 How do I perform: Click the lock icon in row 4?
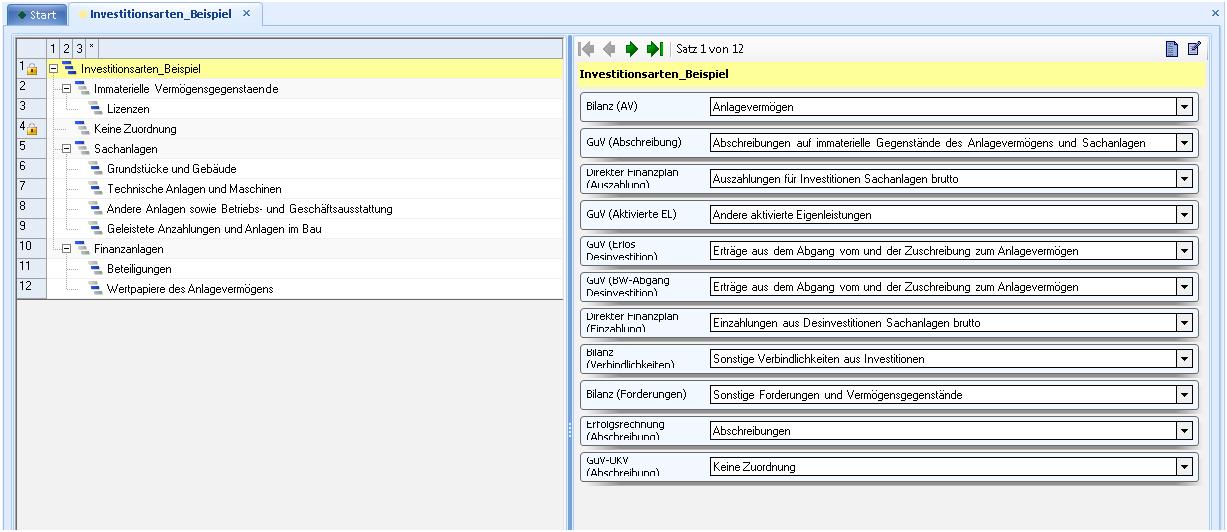(32, 130)
